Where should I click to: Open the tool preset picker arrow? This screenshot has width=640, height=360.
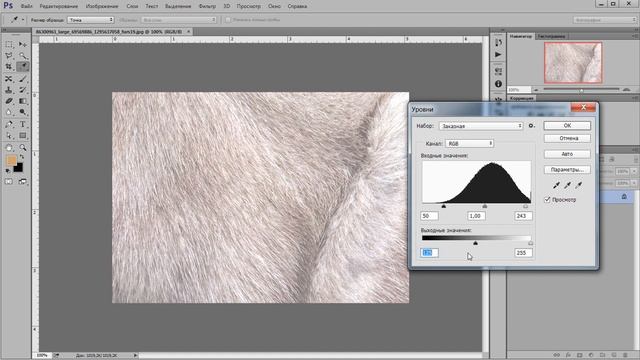pyautogui.click(x=23, y=20)
